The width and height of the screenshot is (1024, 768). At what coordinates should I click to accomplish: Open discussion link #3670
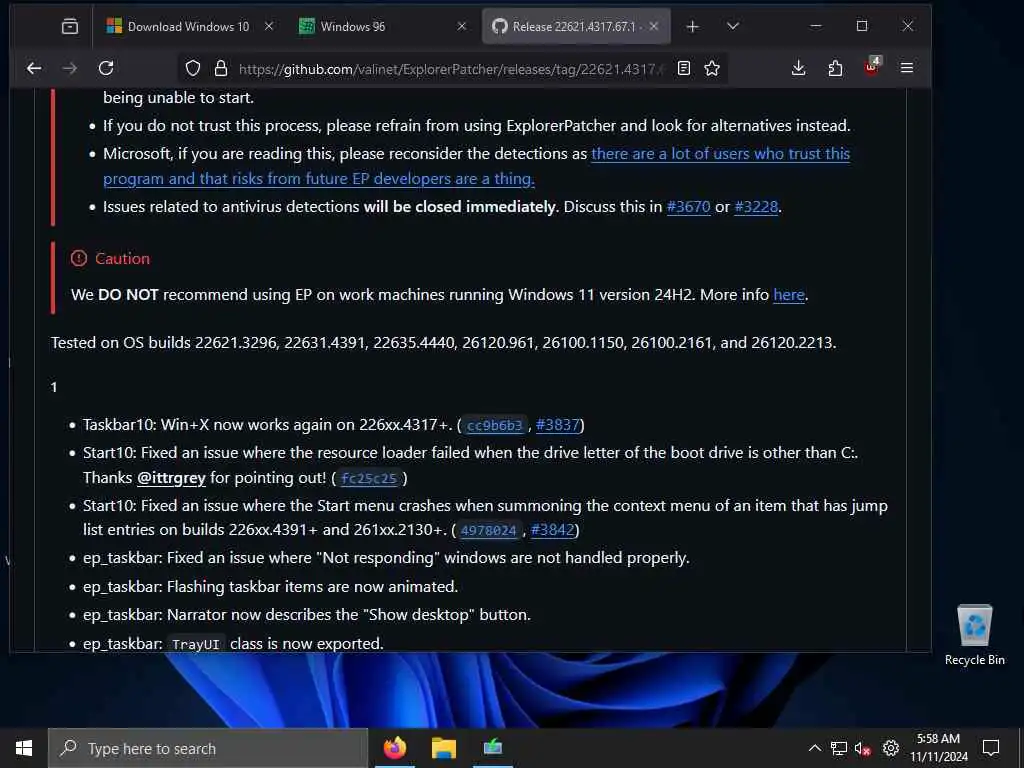[x=688, y=207]
